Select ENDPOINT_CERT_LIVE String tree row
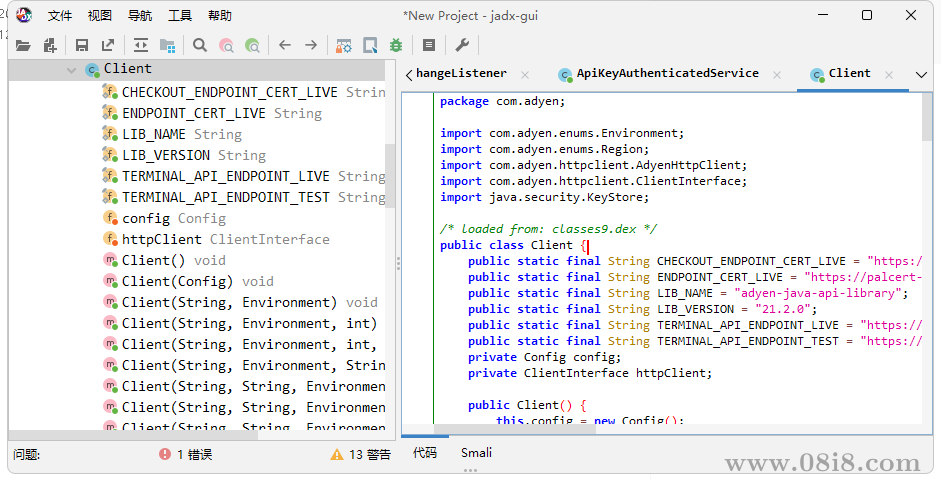This screenshot has height=481, width=941. click(x=212, y=113)
